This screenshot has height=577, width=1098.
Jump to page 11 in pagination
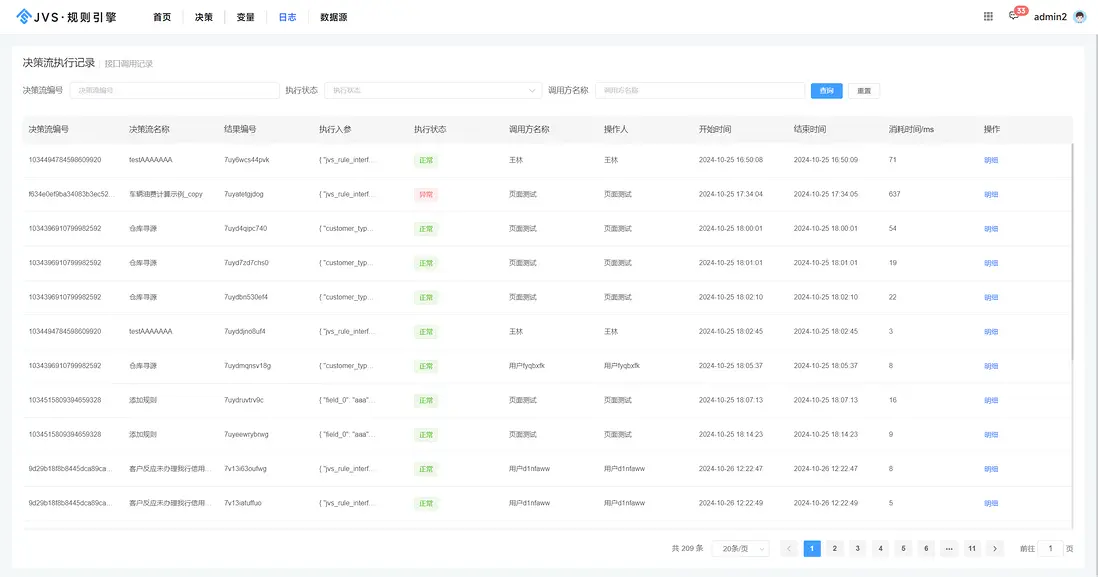(972, 548)
